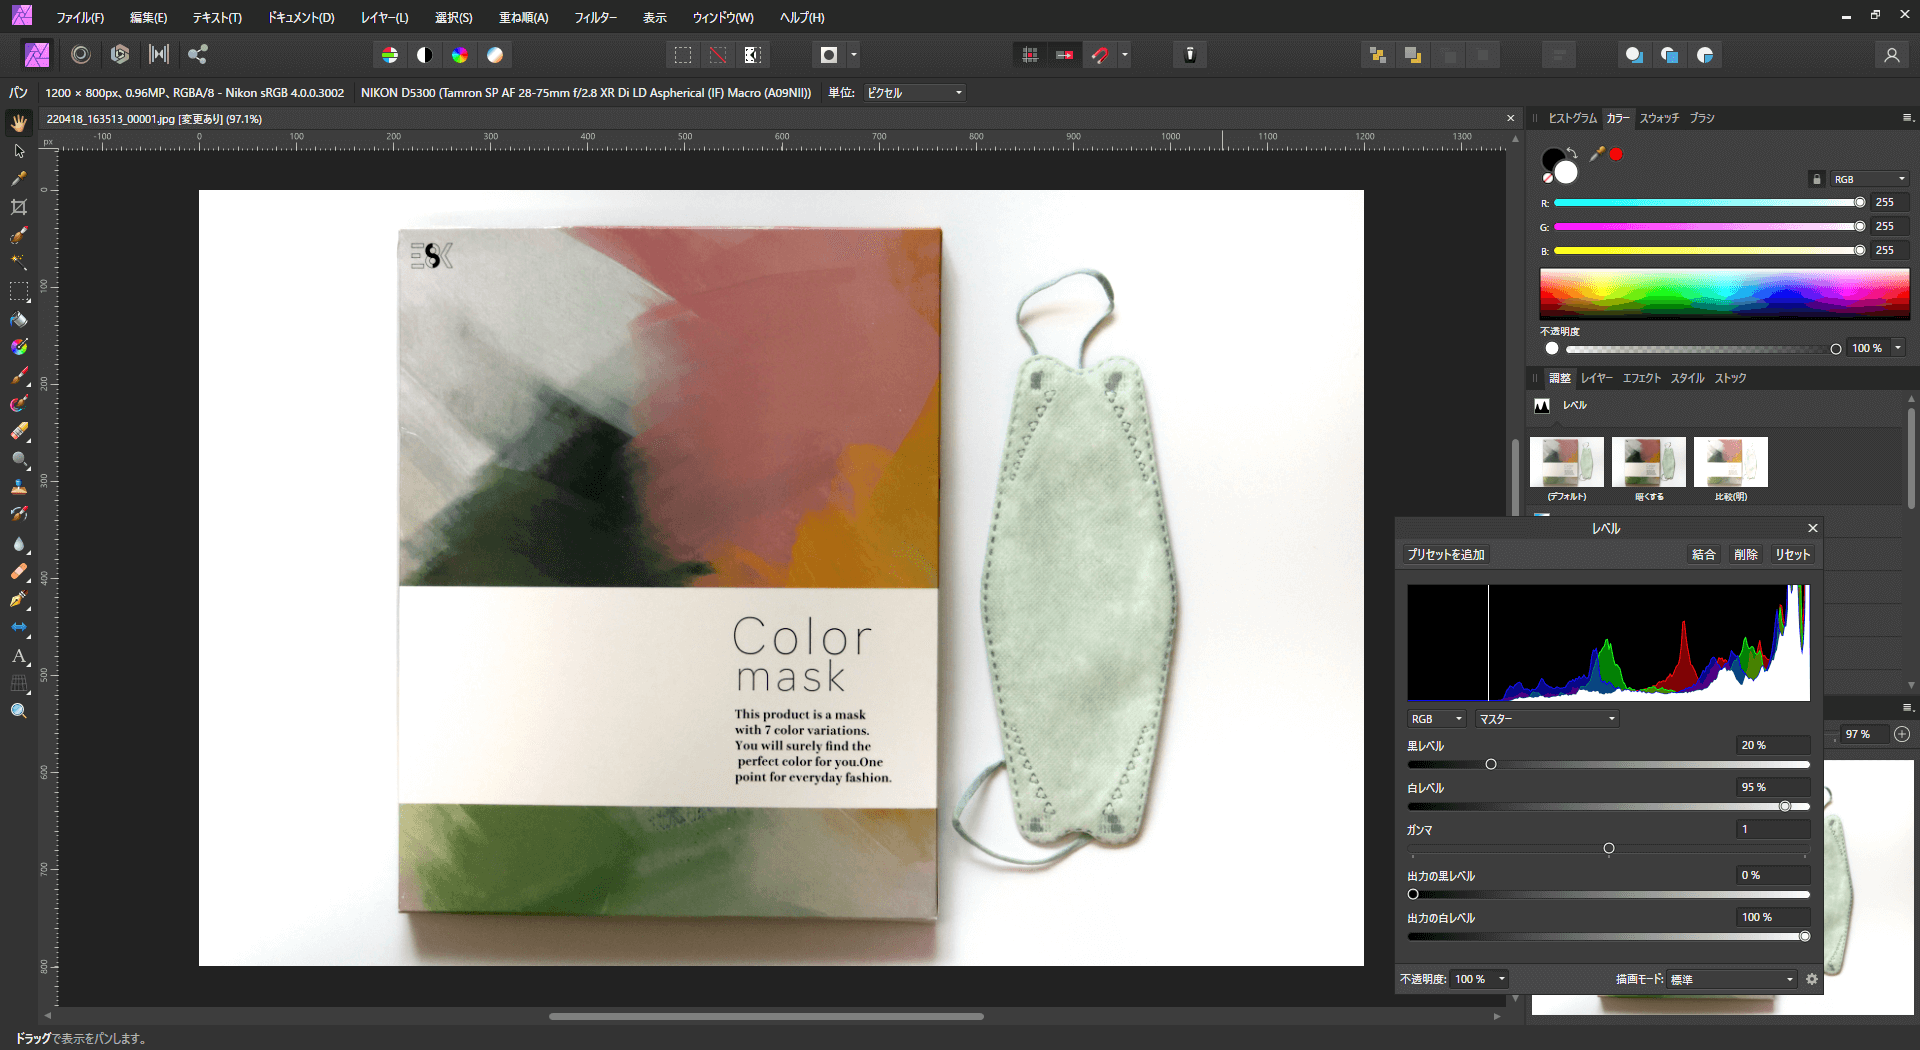
Task: Select the Dodge Brush tool
Action: point(19,460)
